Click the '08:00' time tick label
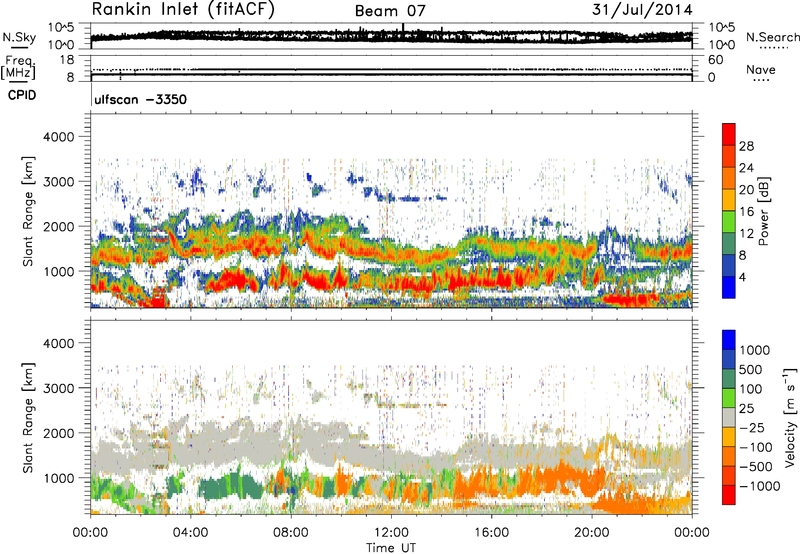 291,533
